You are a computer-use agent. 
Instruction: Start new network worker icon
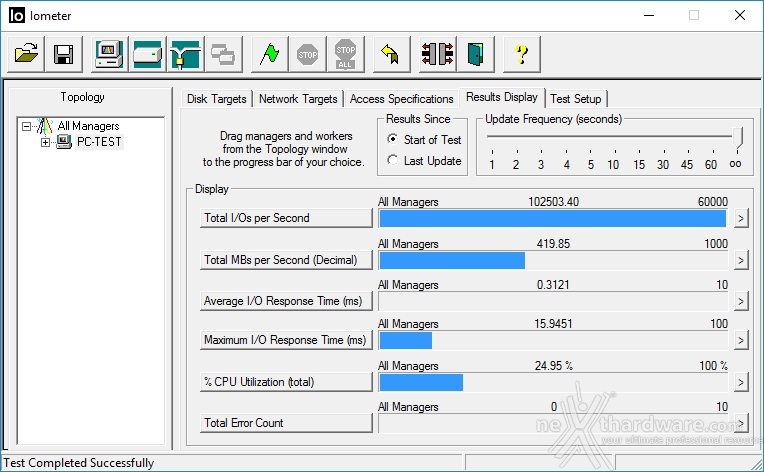(x=186, y=54)
